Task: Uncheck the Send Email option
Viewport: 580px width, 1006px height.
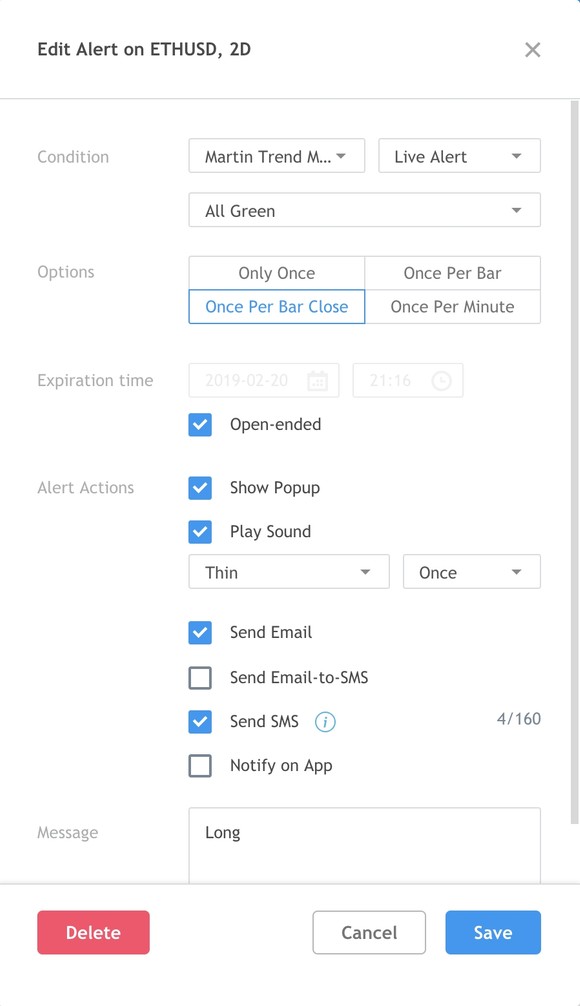Action: coord(200,633)
